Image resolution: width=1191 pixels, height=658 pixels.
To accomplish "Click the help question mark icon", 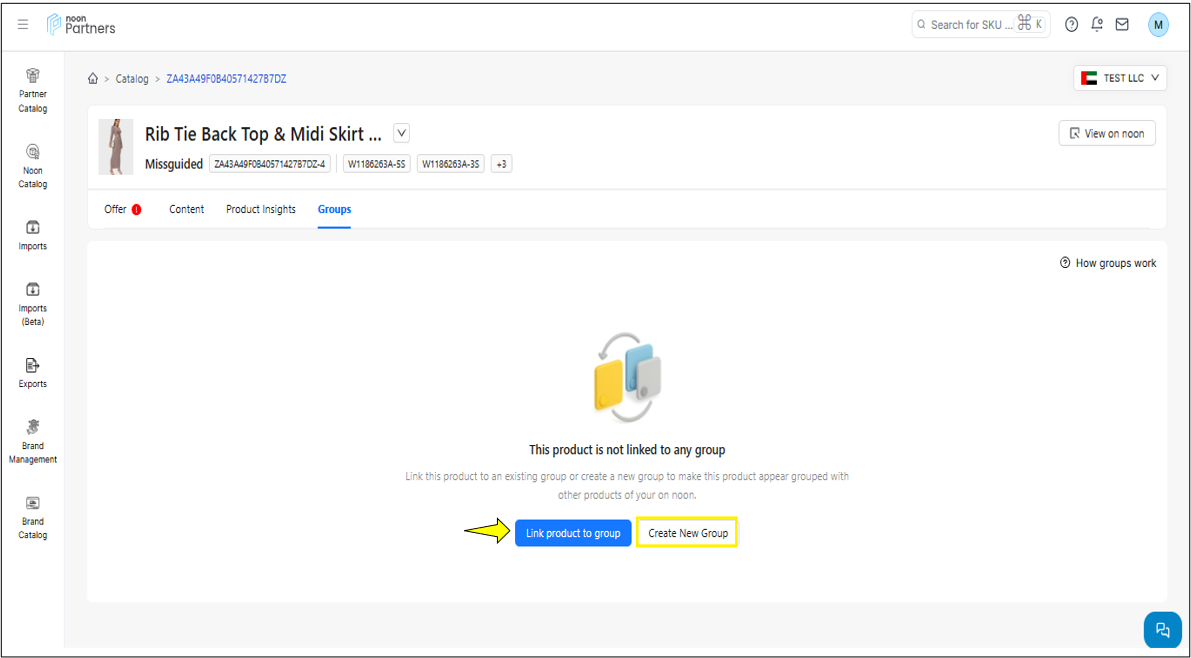I will pyautogui.click(x=1071, y=25).
